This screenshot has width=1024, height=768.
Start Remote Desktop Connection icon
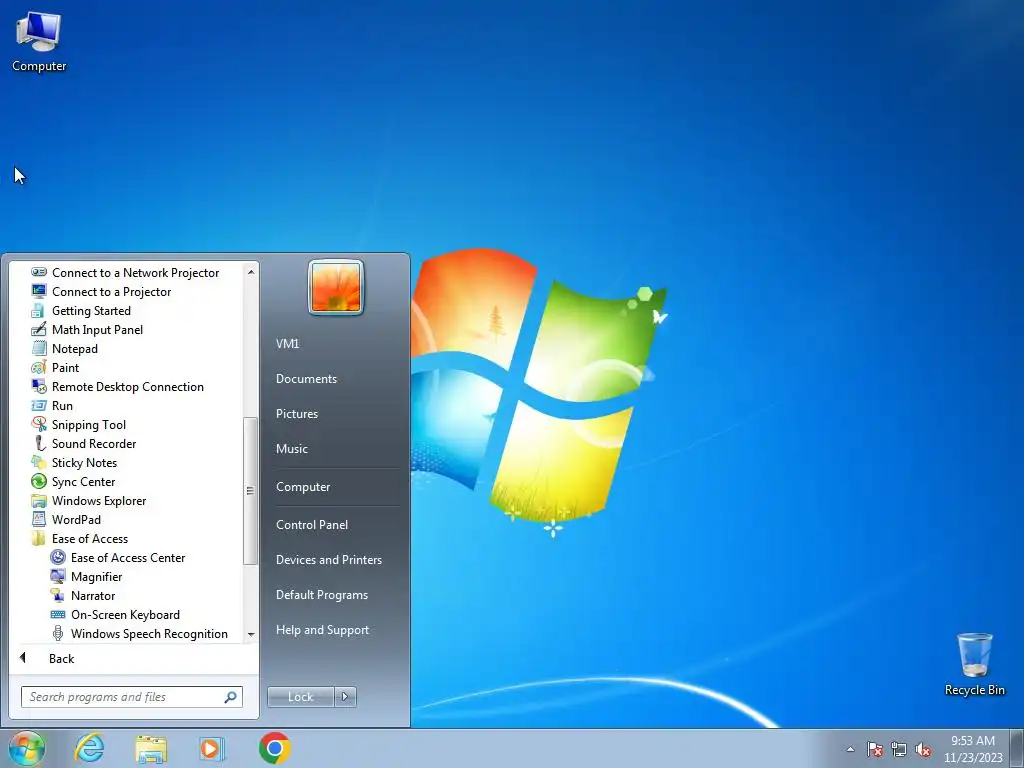click(x=39, y=386)
